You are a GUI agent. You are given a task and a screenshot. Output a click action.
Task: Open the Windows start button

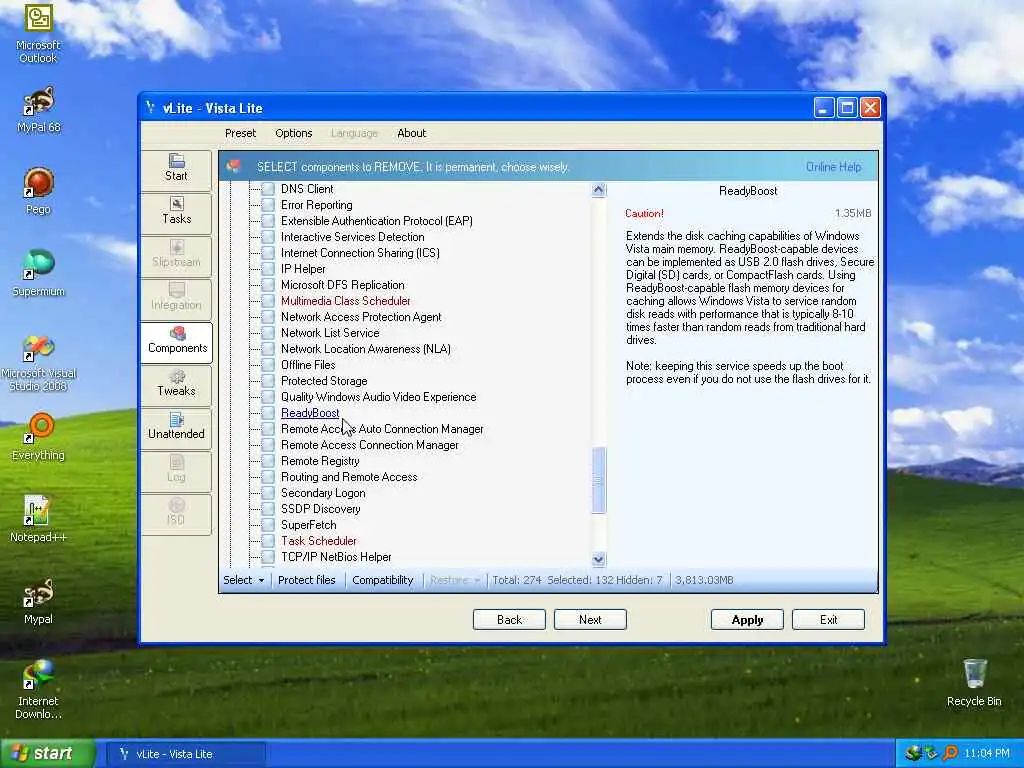(47, 754)
